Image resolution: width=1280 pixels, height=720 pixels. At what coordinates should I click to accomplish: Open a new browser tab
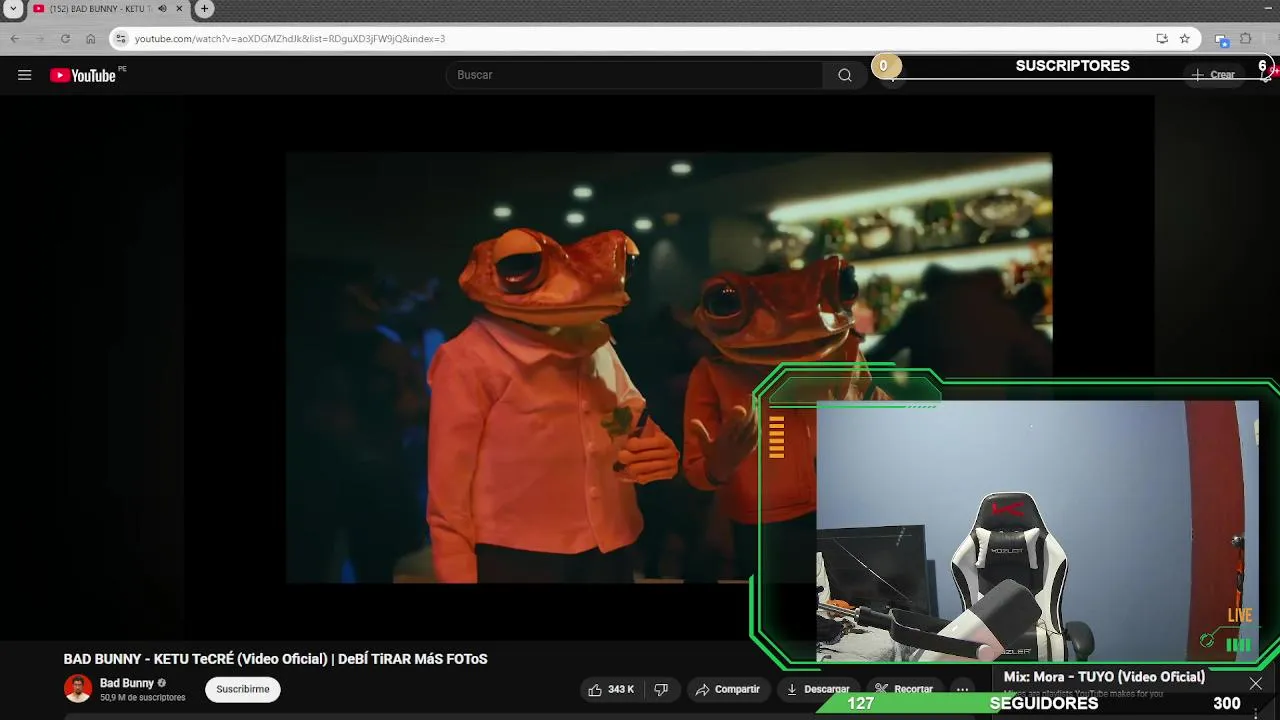[204, 9]
